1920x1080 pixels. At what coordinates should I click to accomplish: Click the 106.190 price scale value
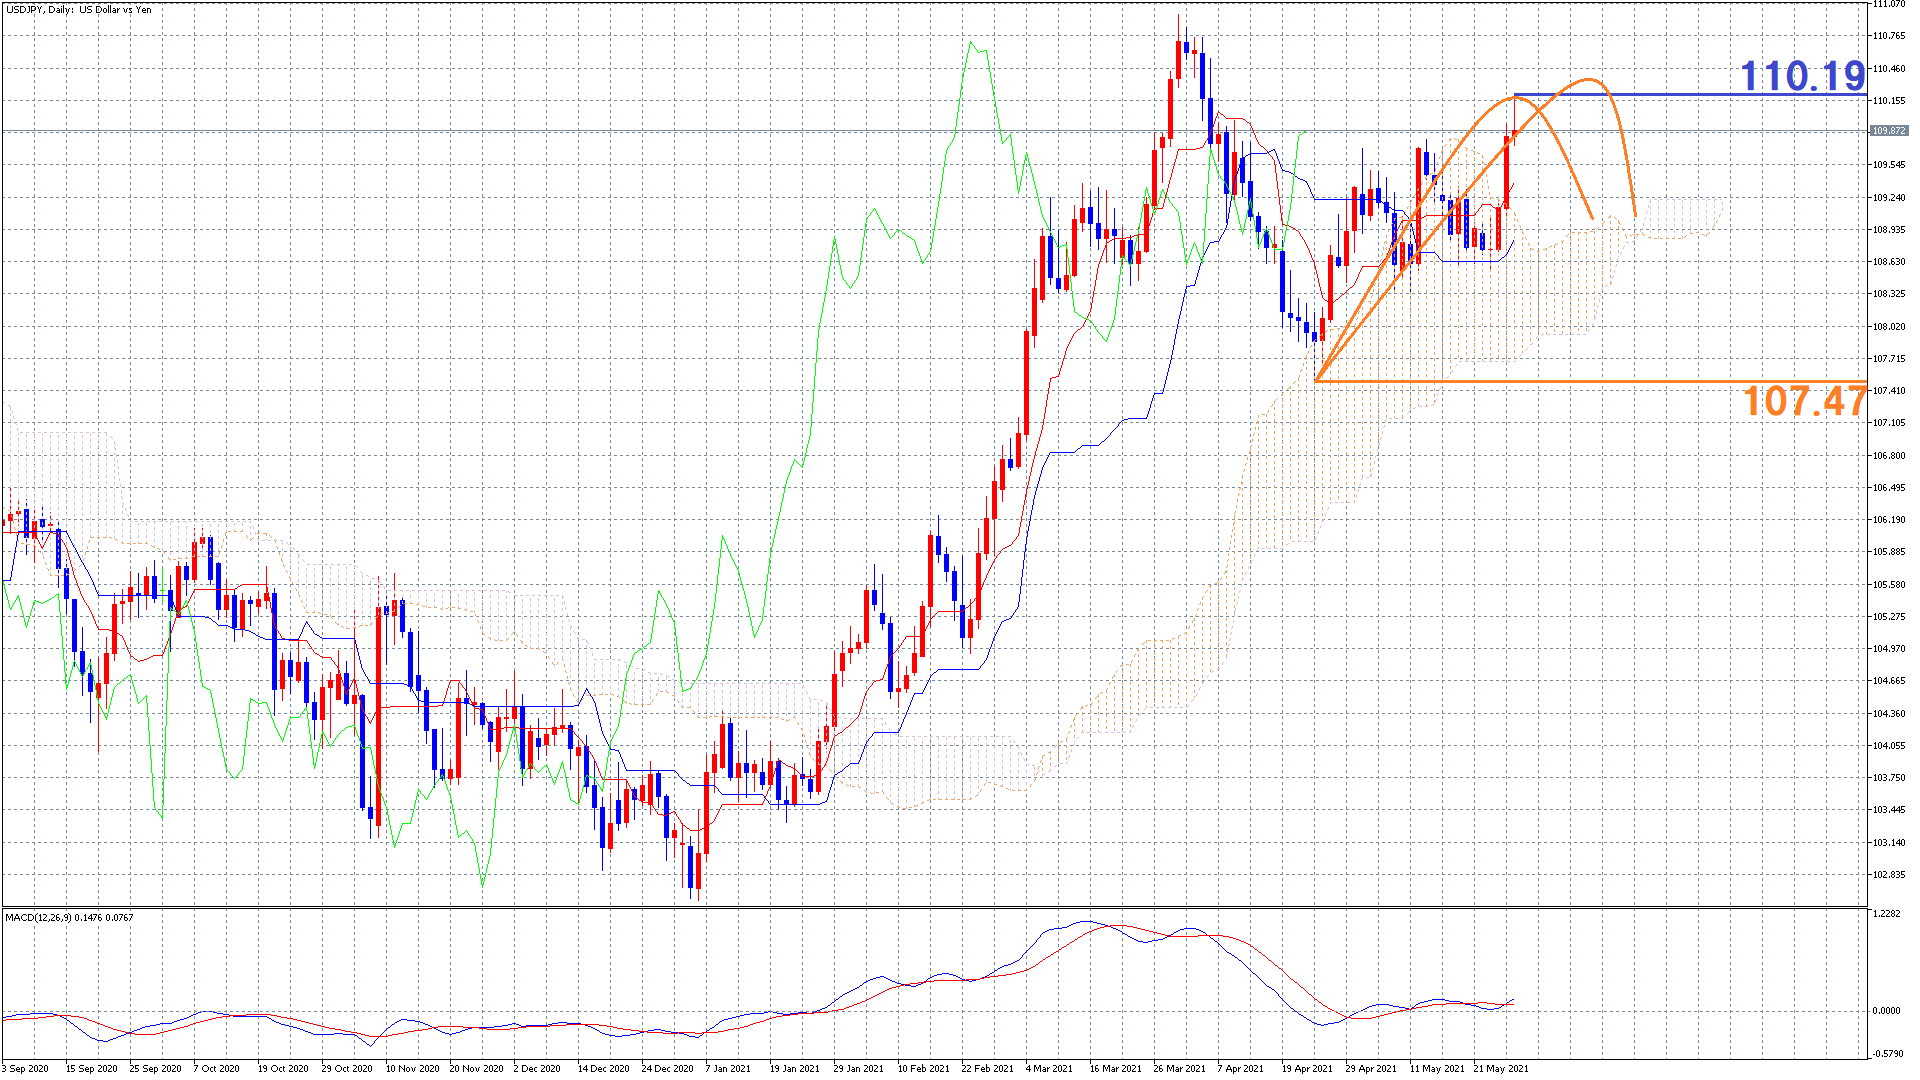tap(1889, 520)
